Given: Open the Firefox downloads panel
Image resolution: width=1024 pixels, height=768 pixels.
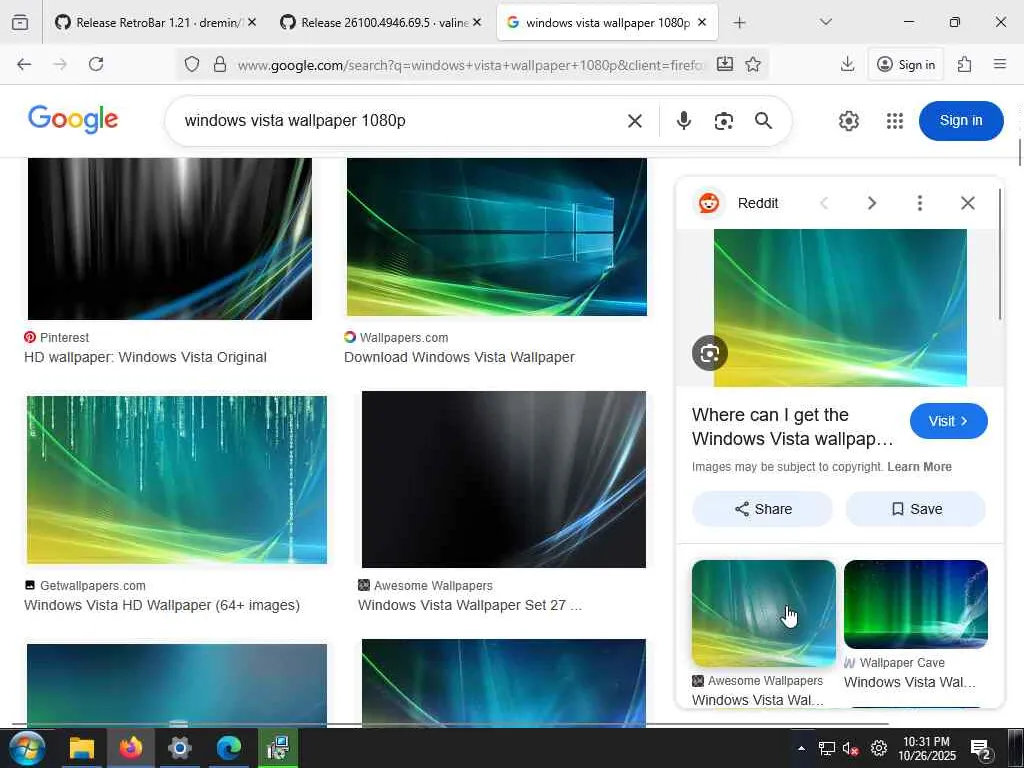Looking at the screenshot, I should (x=848, y=64).
